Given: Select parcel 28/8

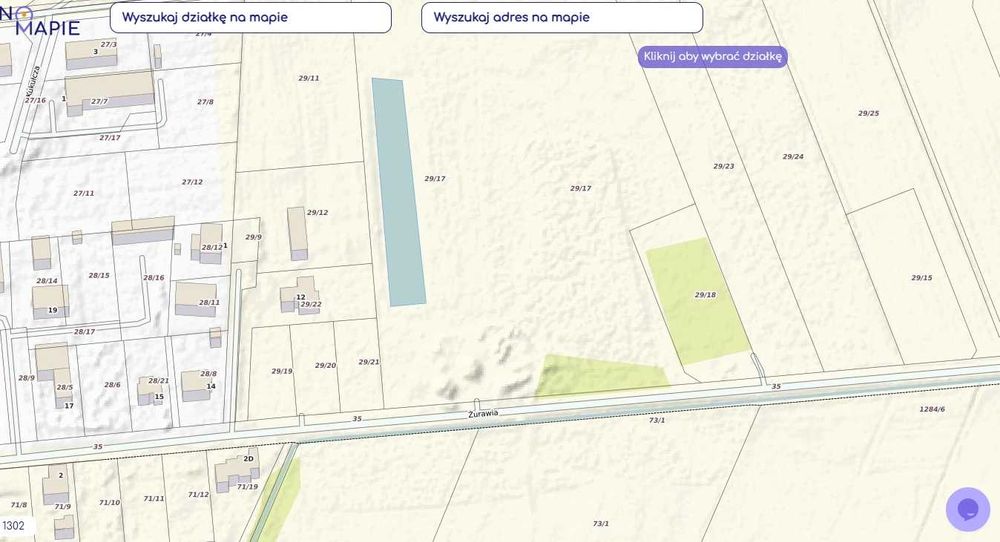Looking at the screenshot, I should click(x=209, y=374).
